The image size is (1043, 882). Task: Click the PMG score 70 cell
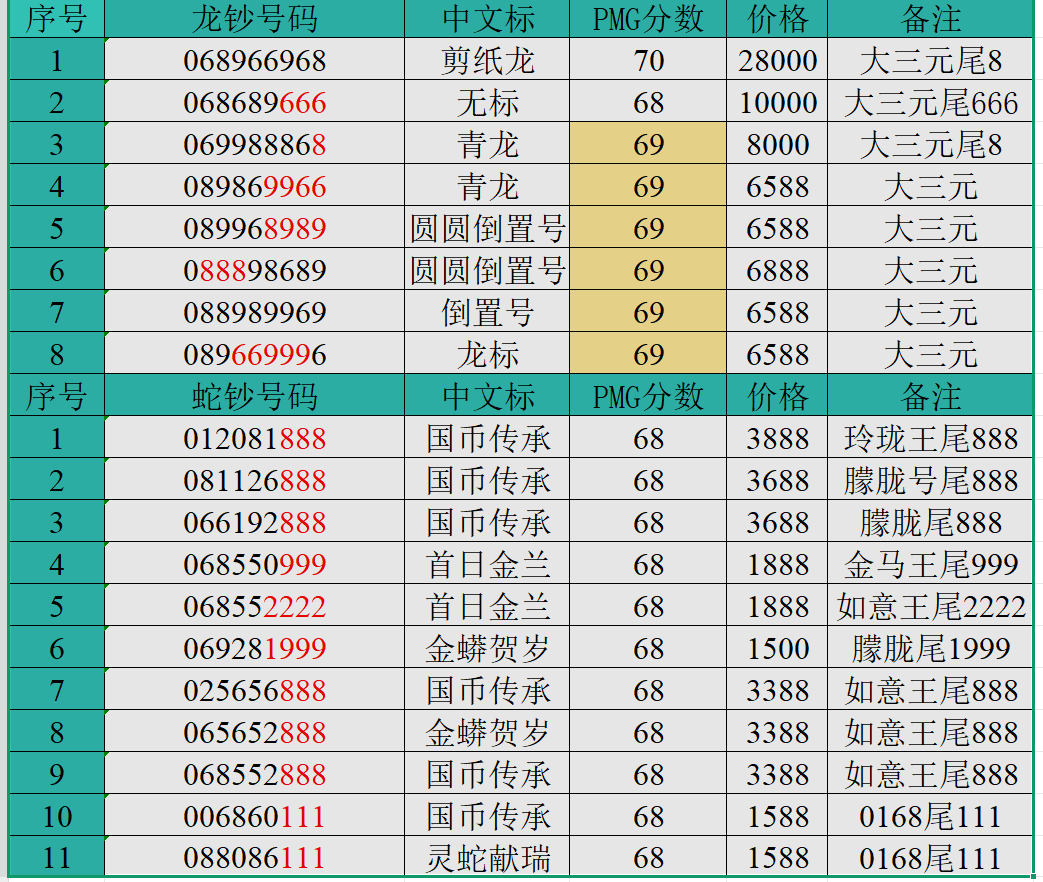[x=648, y=61]
